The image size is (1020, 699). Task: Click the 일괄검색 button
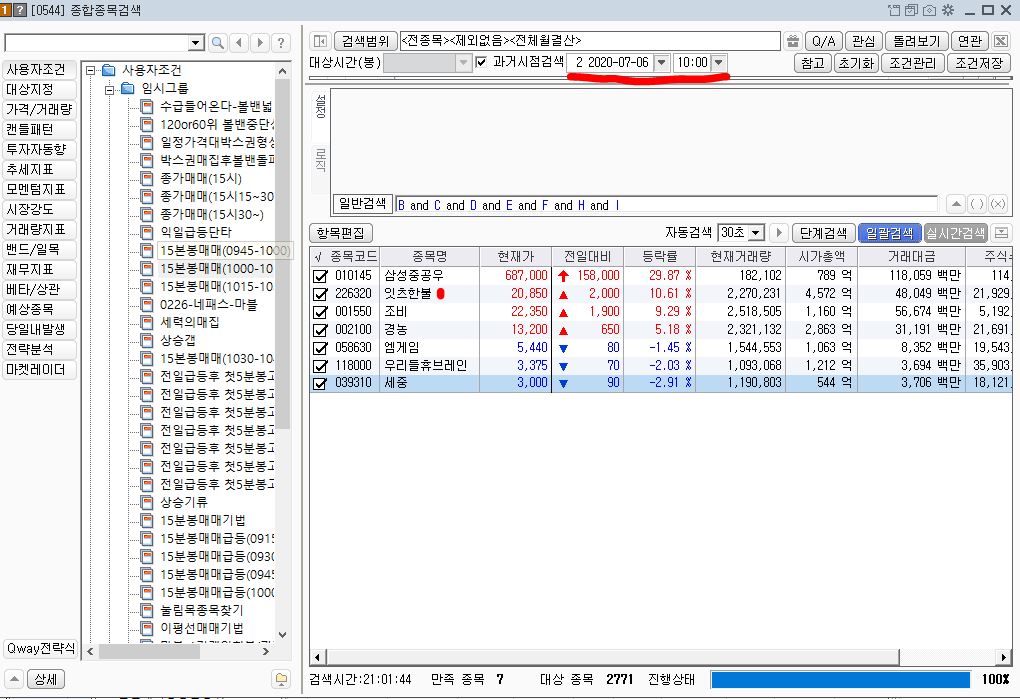[889, 233]
